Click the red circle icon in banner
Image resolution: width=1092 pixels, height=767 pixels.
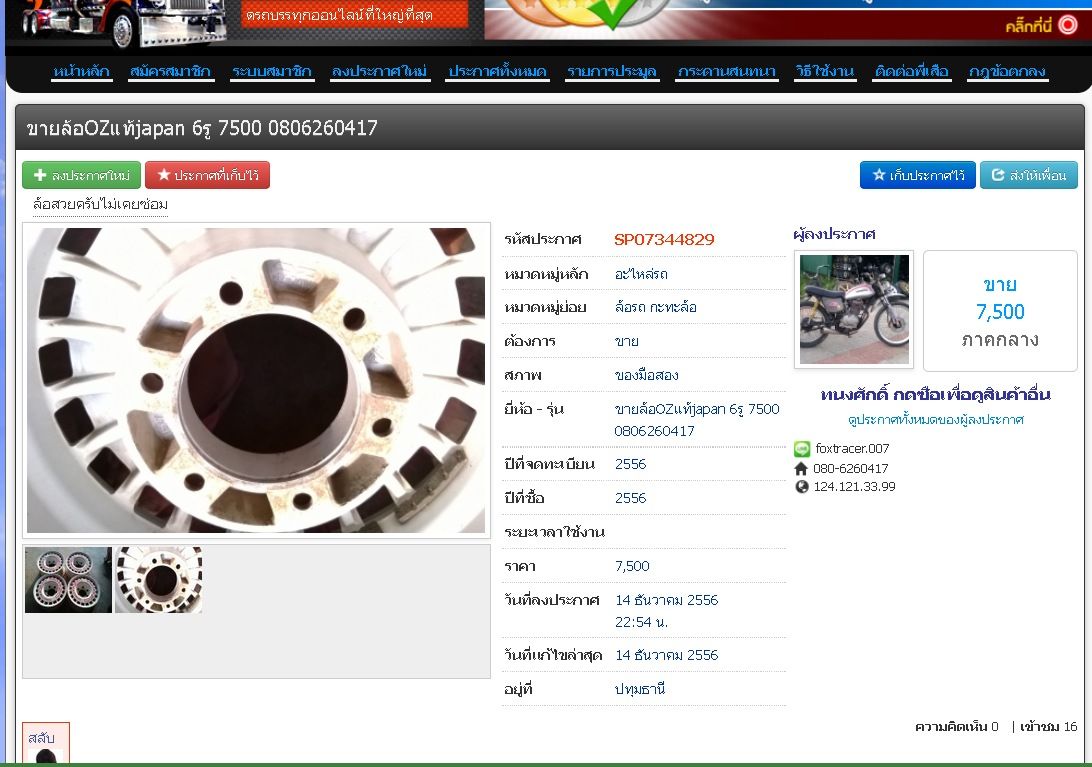pyautogui.click(x=1068, y=25)
